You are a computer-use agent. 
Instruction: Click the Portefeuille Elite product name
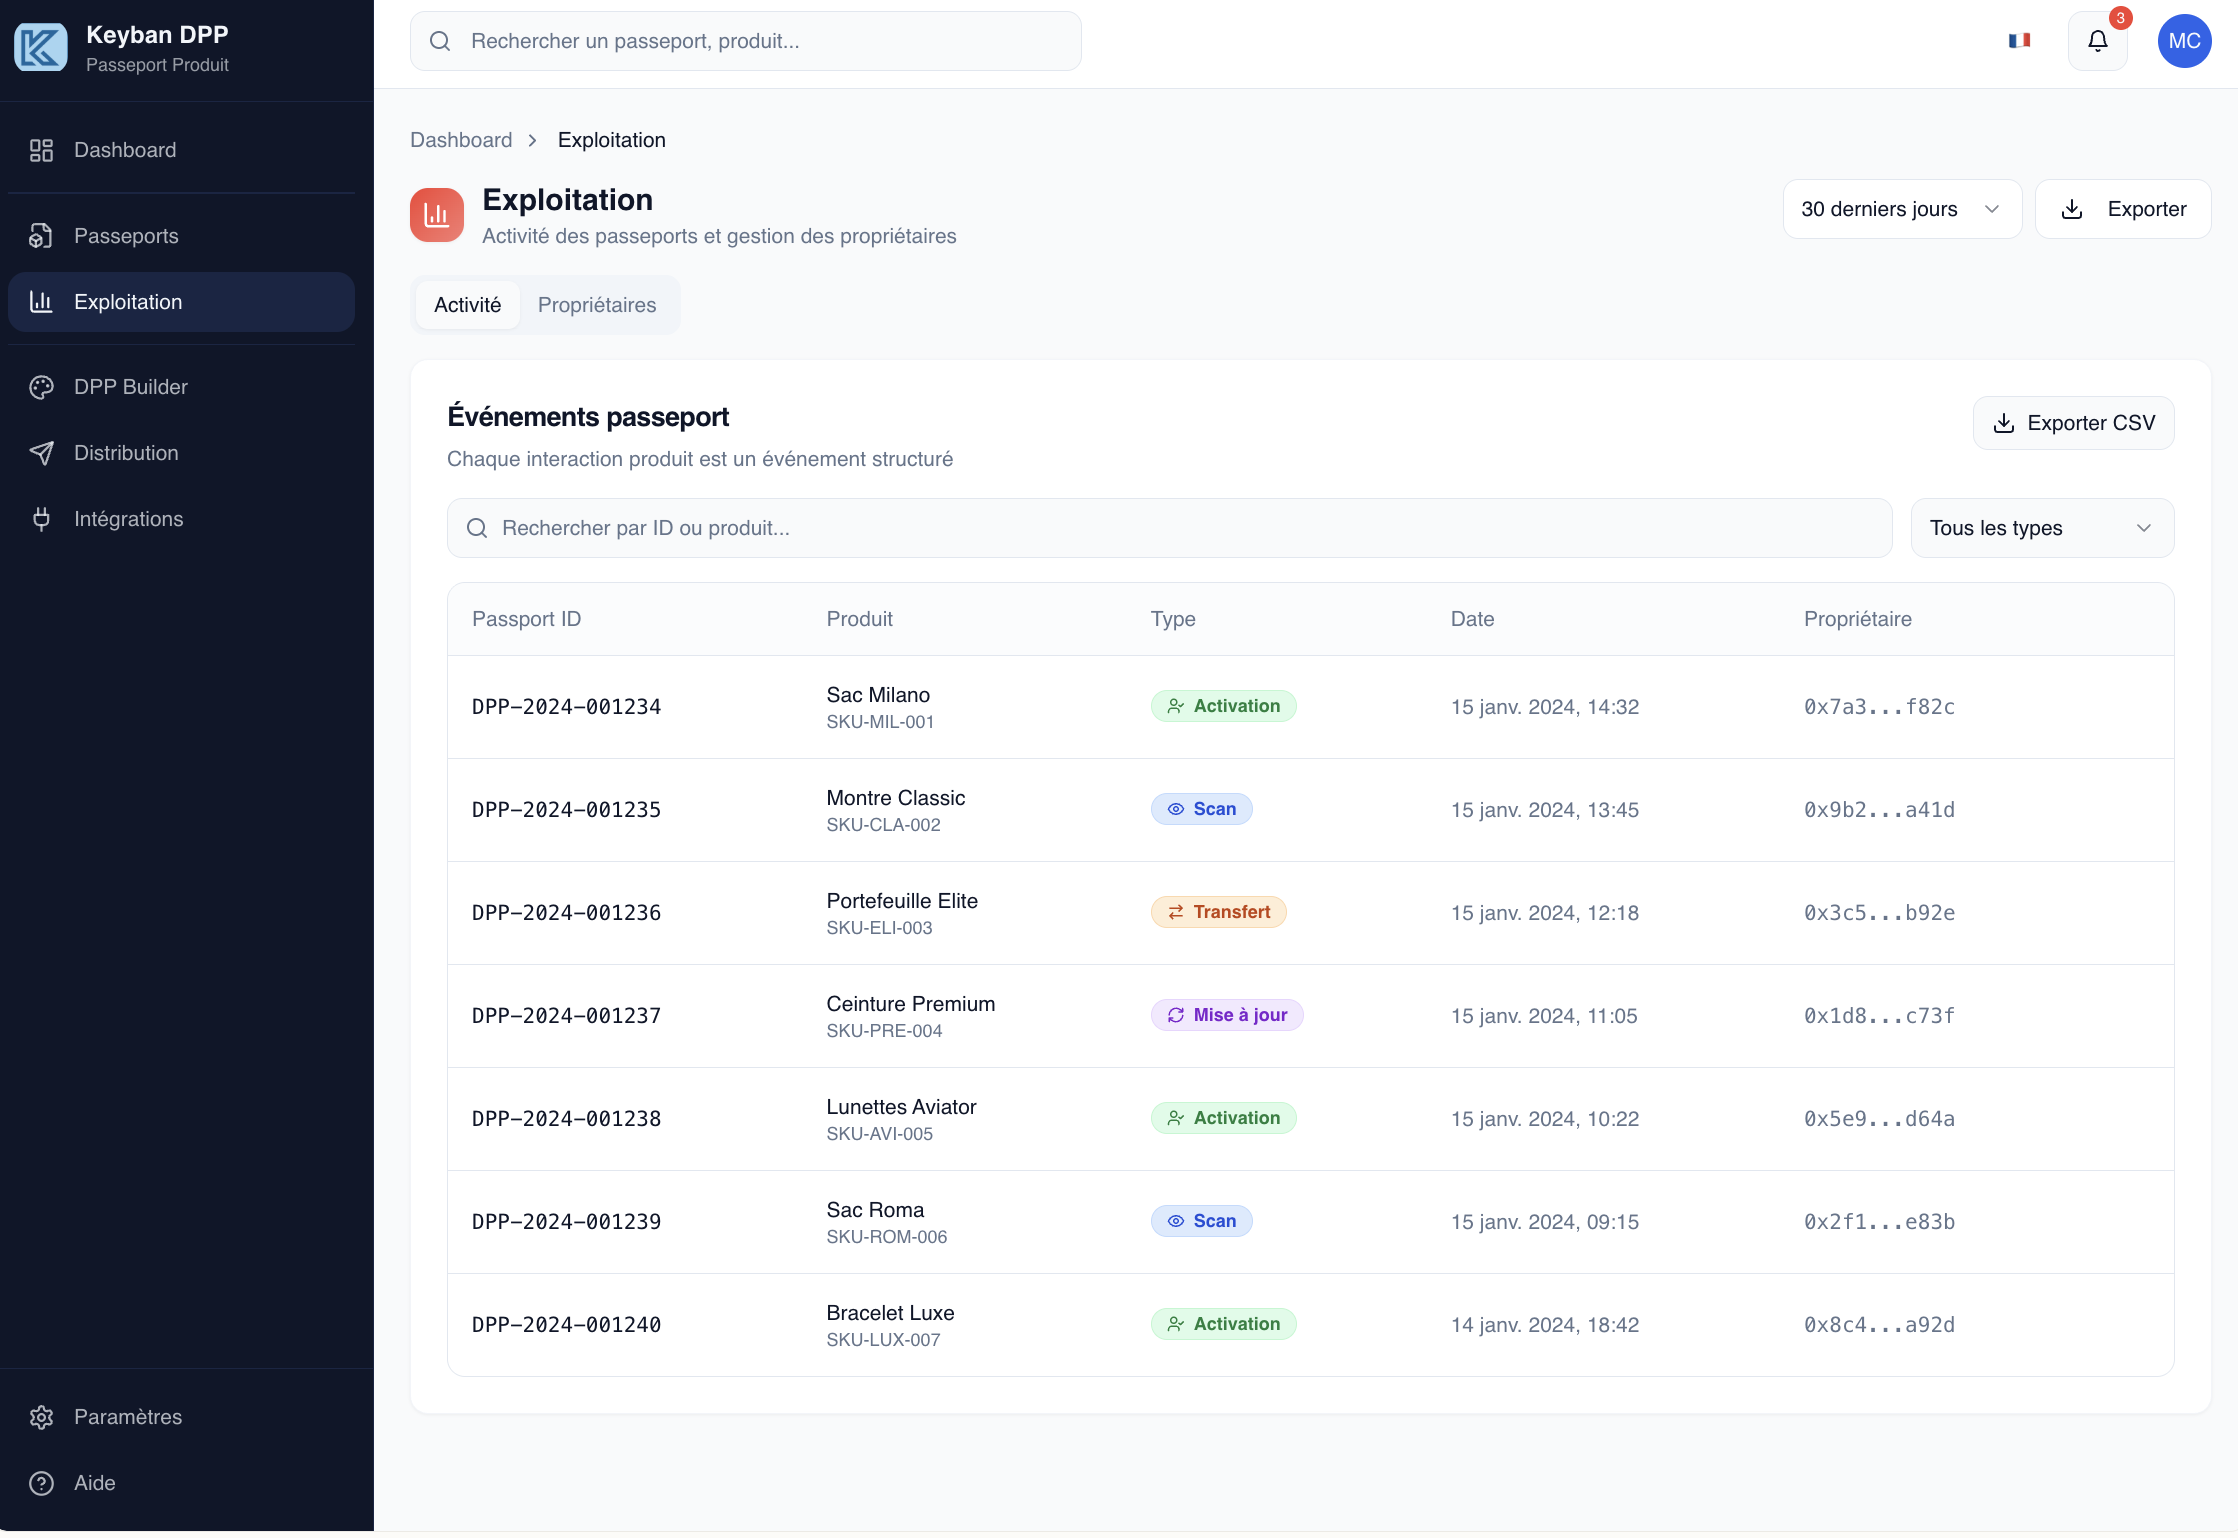902,901
